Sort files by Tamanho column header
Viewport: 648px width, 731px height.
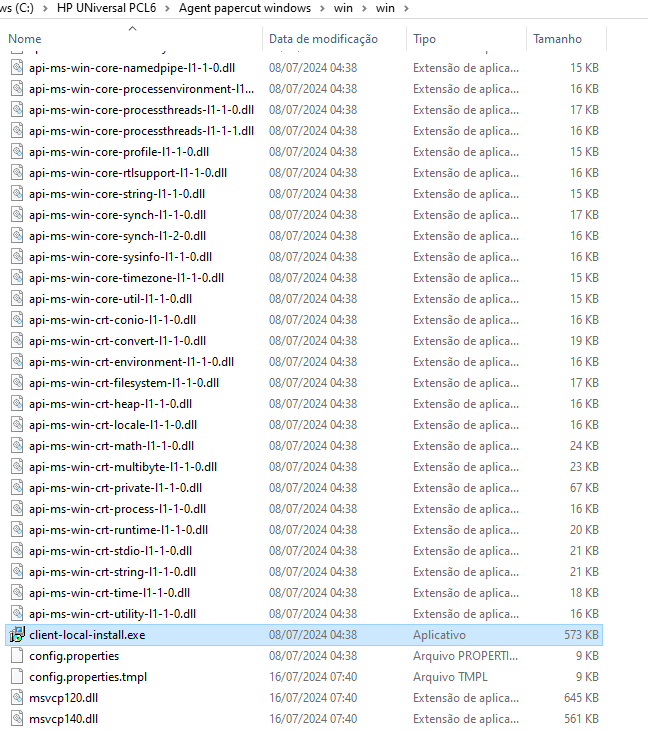(557, 39)
